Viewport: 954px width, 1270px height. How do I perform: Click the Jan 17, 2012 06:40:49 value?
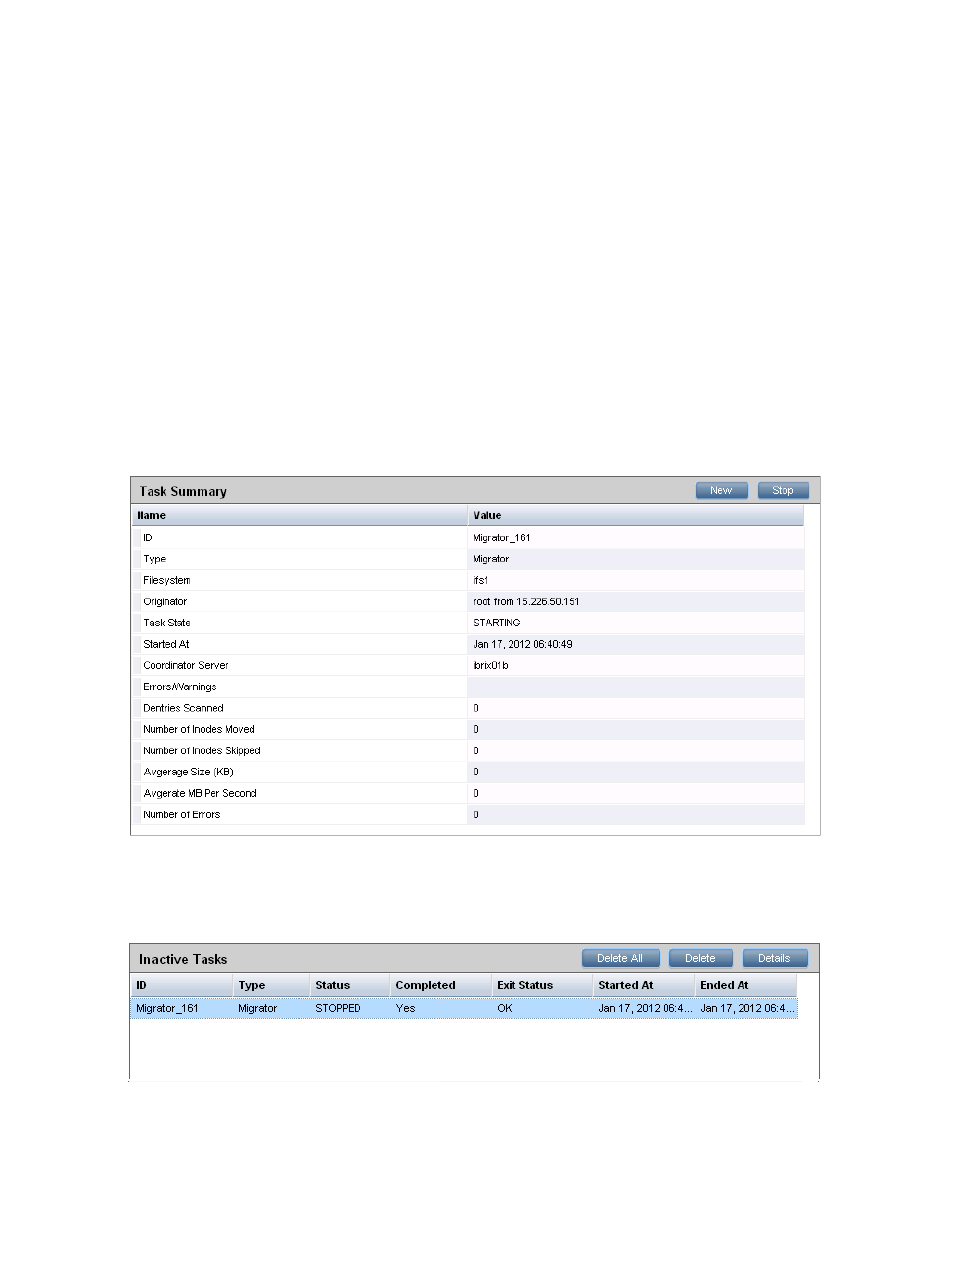point(523,644)
